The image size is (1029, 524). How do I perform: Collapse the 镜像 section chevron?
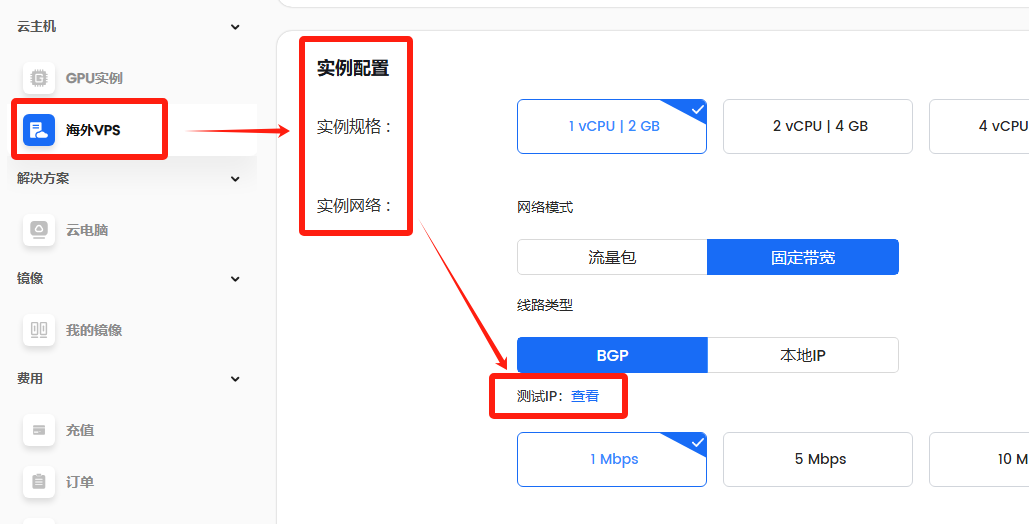coord(236,279)
